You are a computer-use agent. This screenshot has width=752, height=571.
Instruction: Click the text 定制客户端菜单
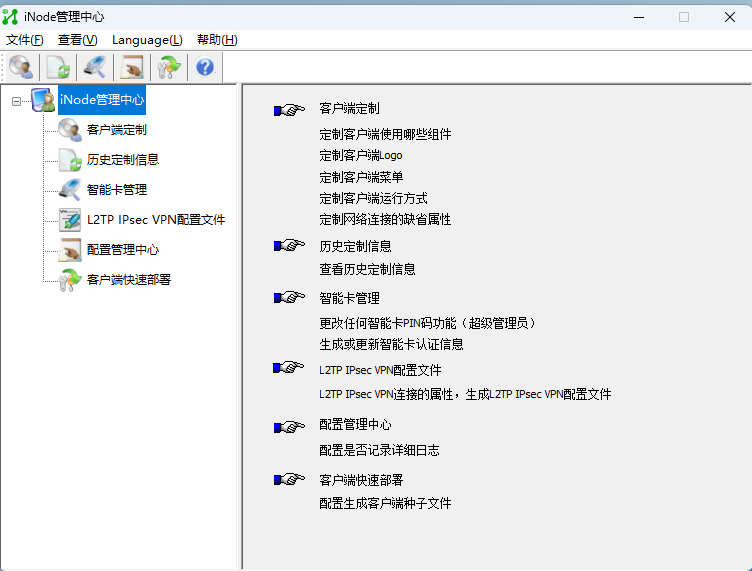click(x=361, y=177)
